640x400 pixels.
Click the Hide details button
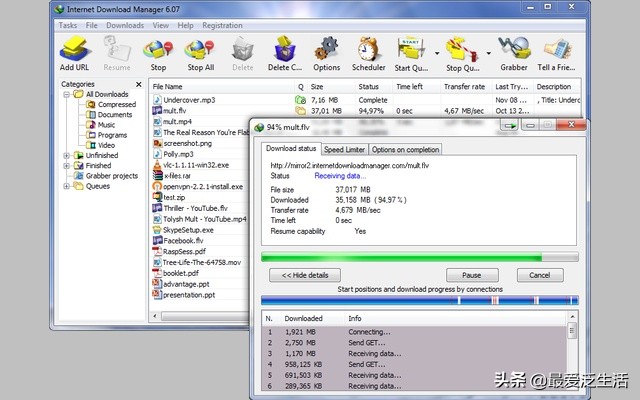click(x=305, y=275)
